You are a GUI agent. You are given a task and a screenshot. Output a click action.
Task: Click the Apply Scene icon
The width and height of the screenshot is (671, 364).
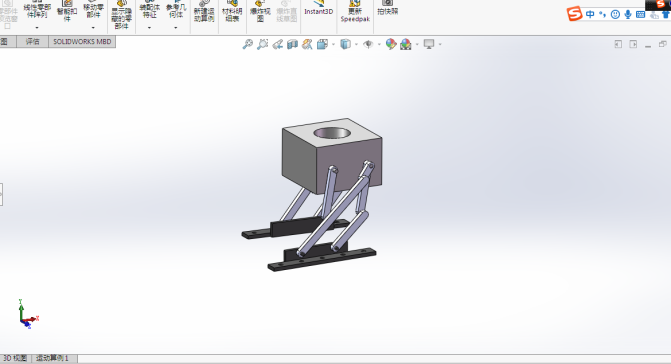[x=406, y=44]
